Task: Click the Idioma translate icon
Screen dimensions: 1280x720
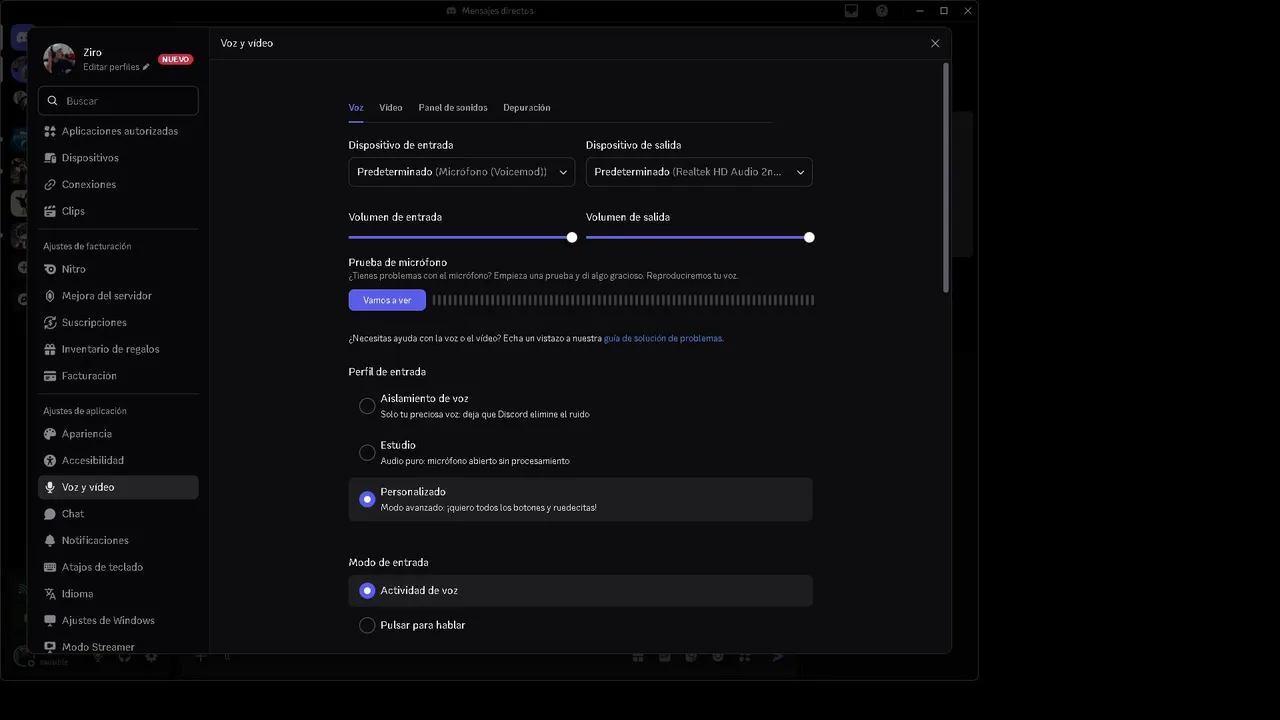Action: 51,594
